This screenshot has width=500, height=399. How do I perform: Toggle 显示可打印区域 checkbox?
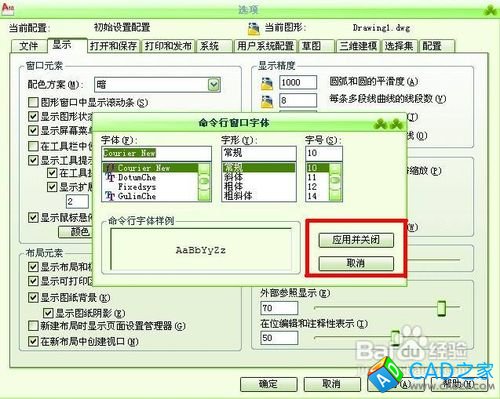click(x=33, y=281)
